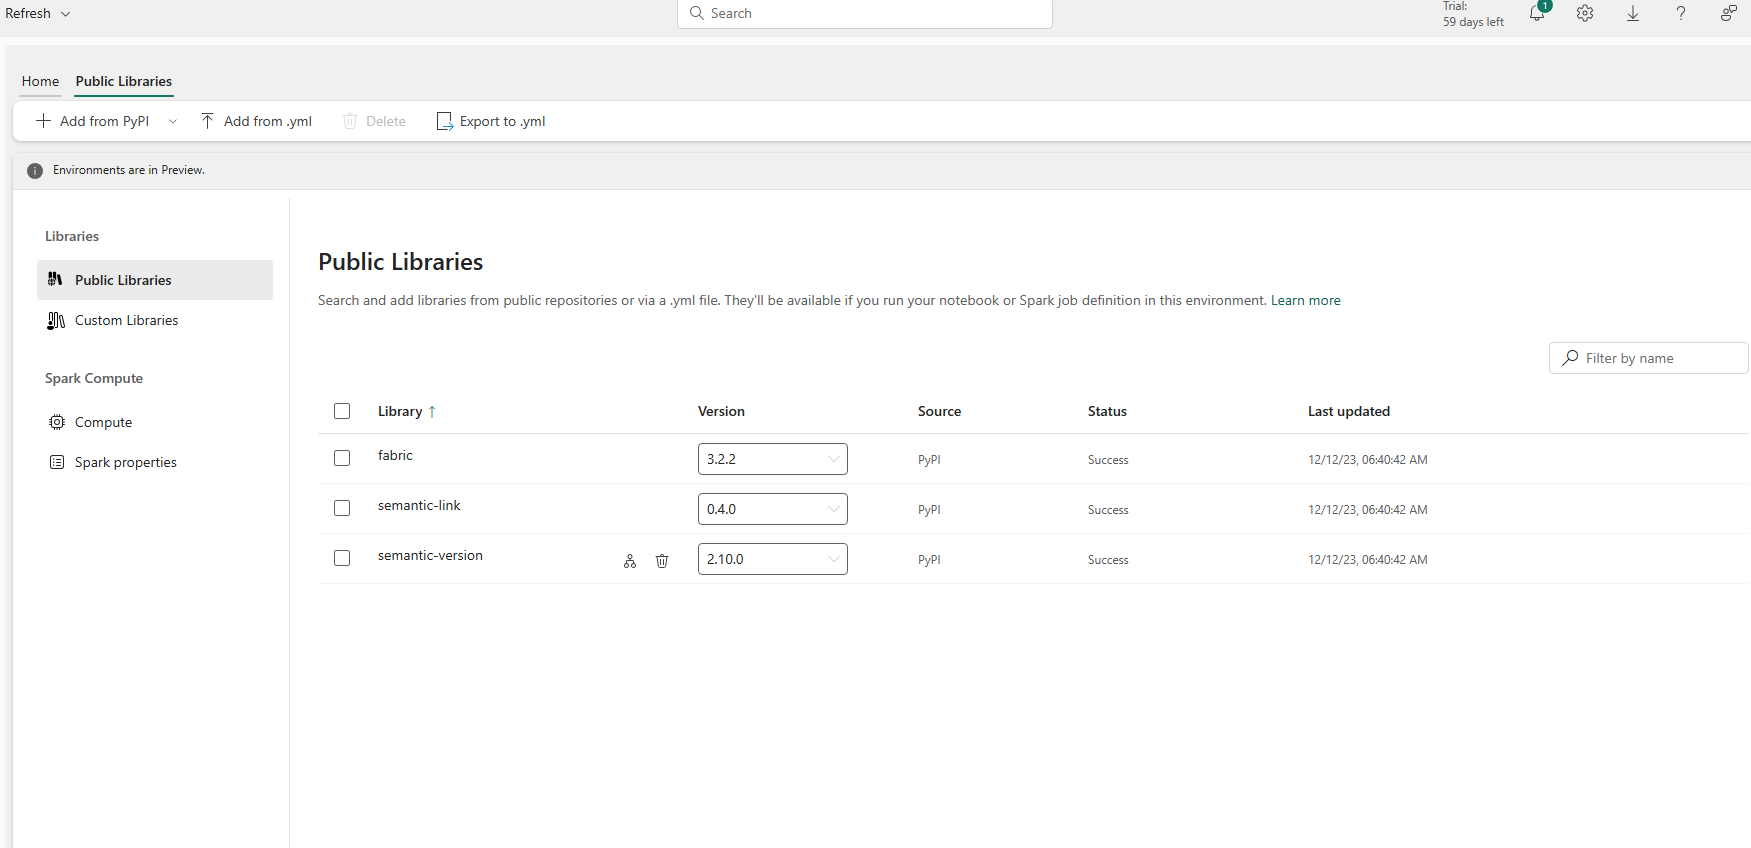Click Export to .yml button
The width and height of the screenshot is (1751, 848).
491,121
